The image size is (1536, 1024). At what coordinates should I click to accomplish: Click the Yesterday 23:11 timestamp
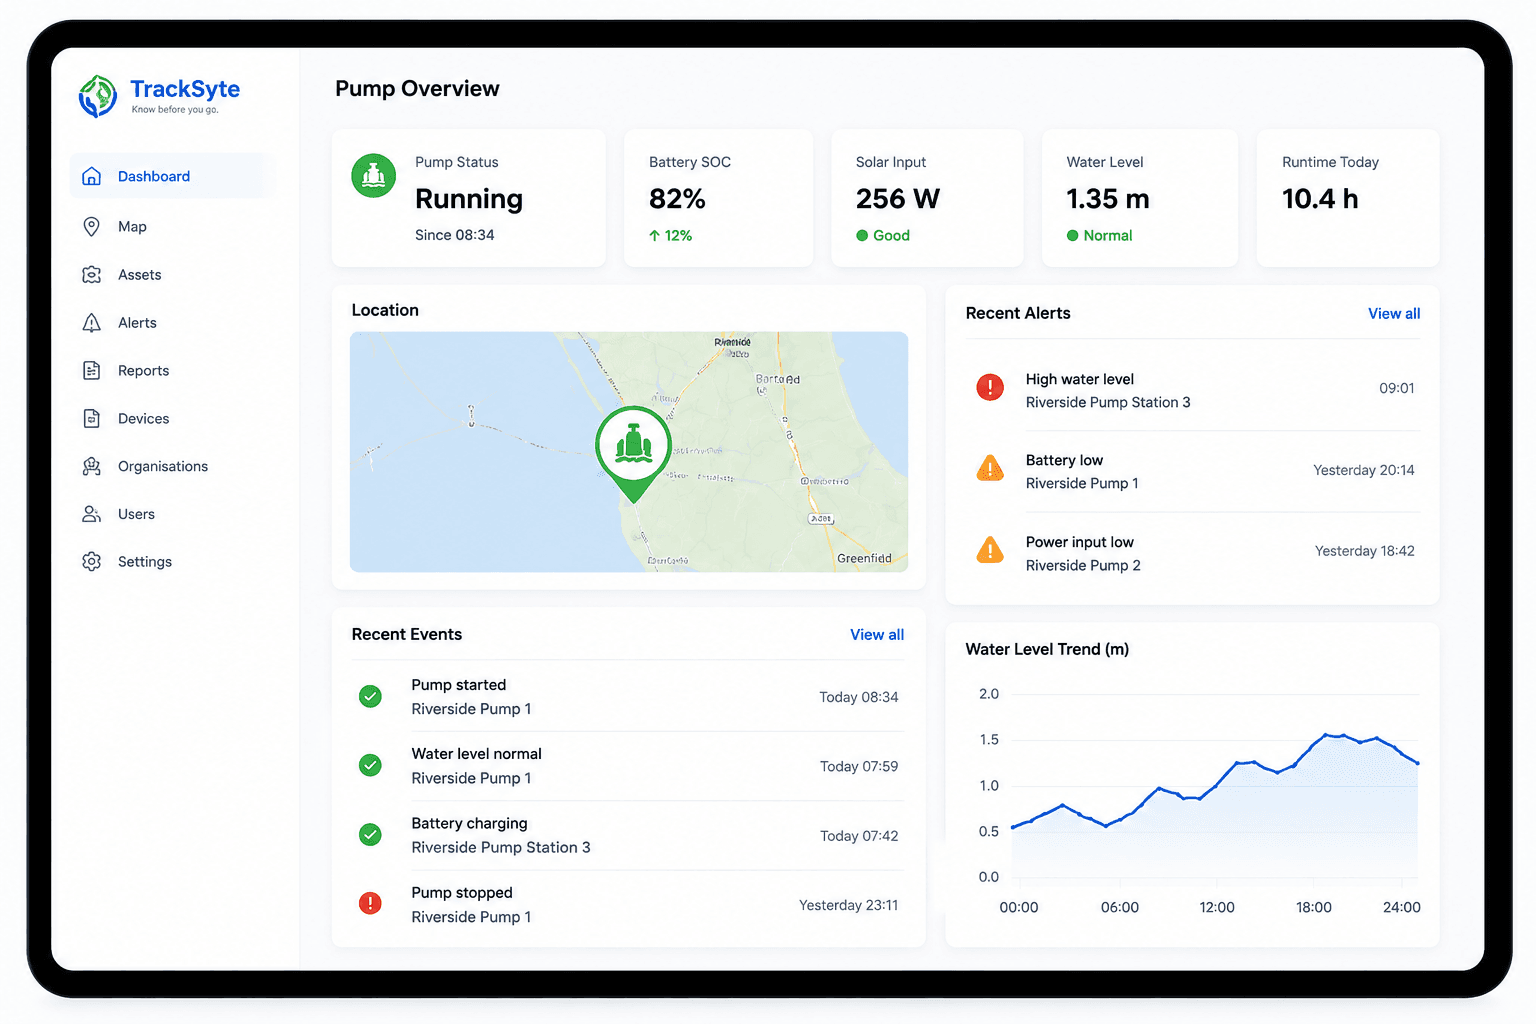click(x=848, y=905)
